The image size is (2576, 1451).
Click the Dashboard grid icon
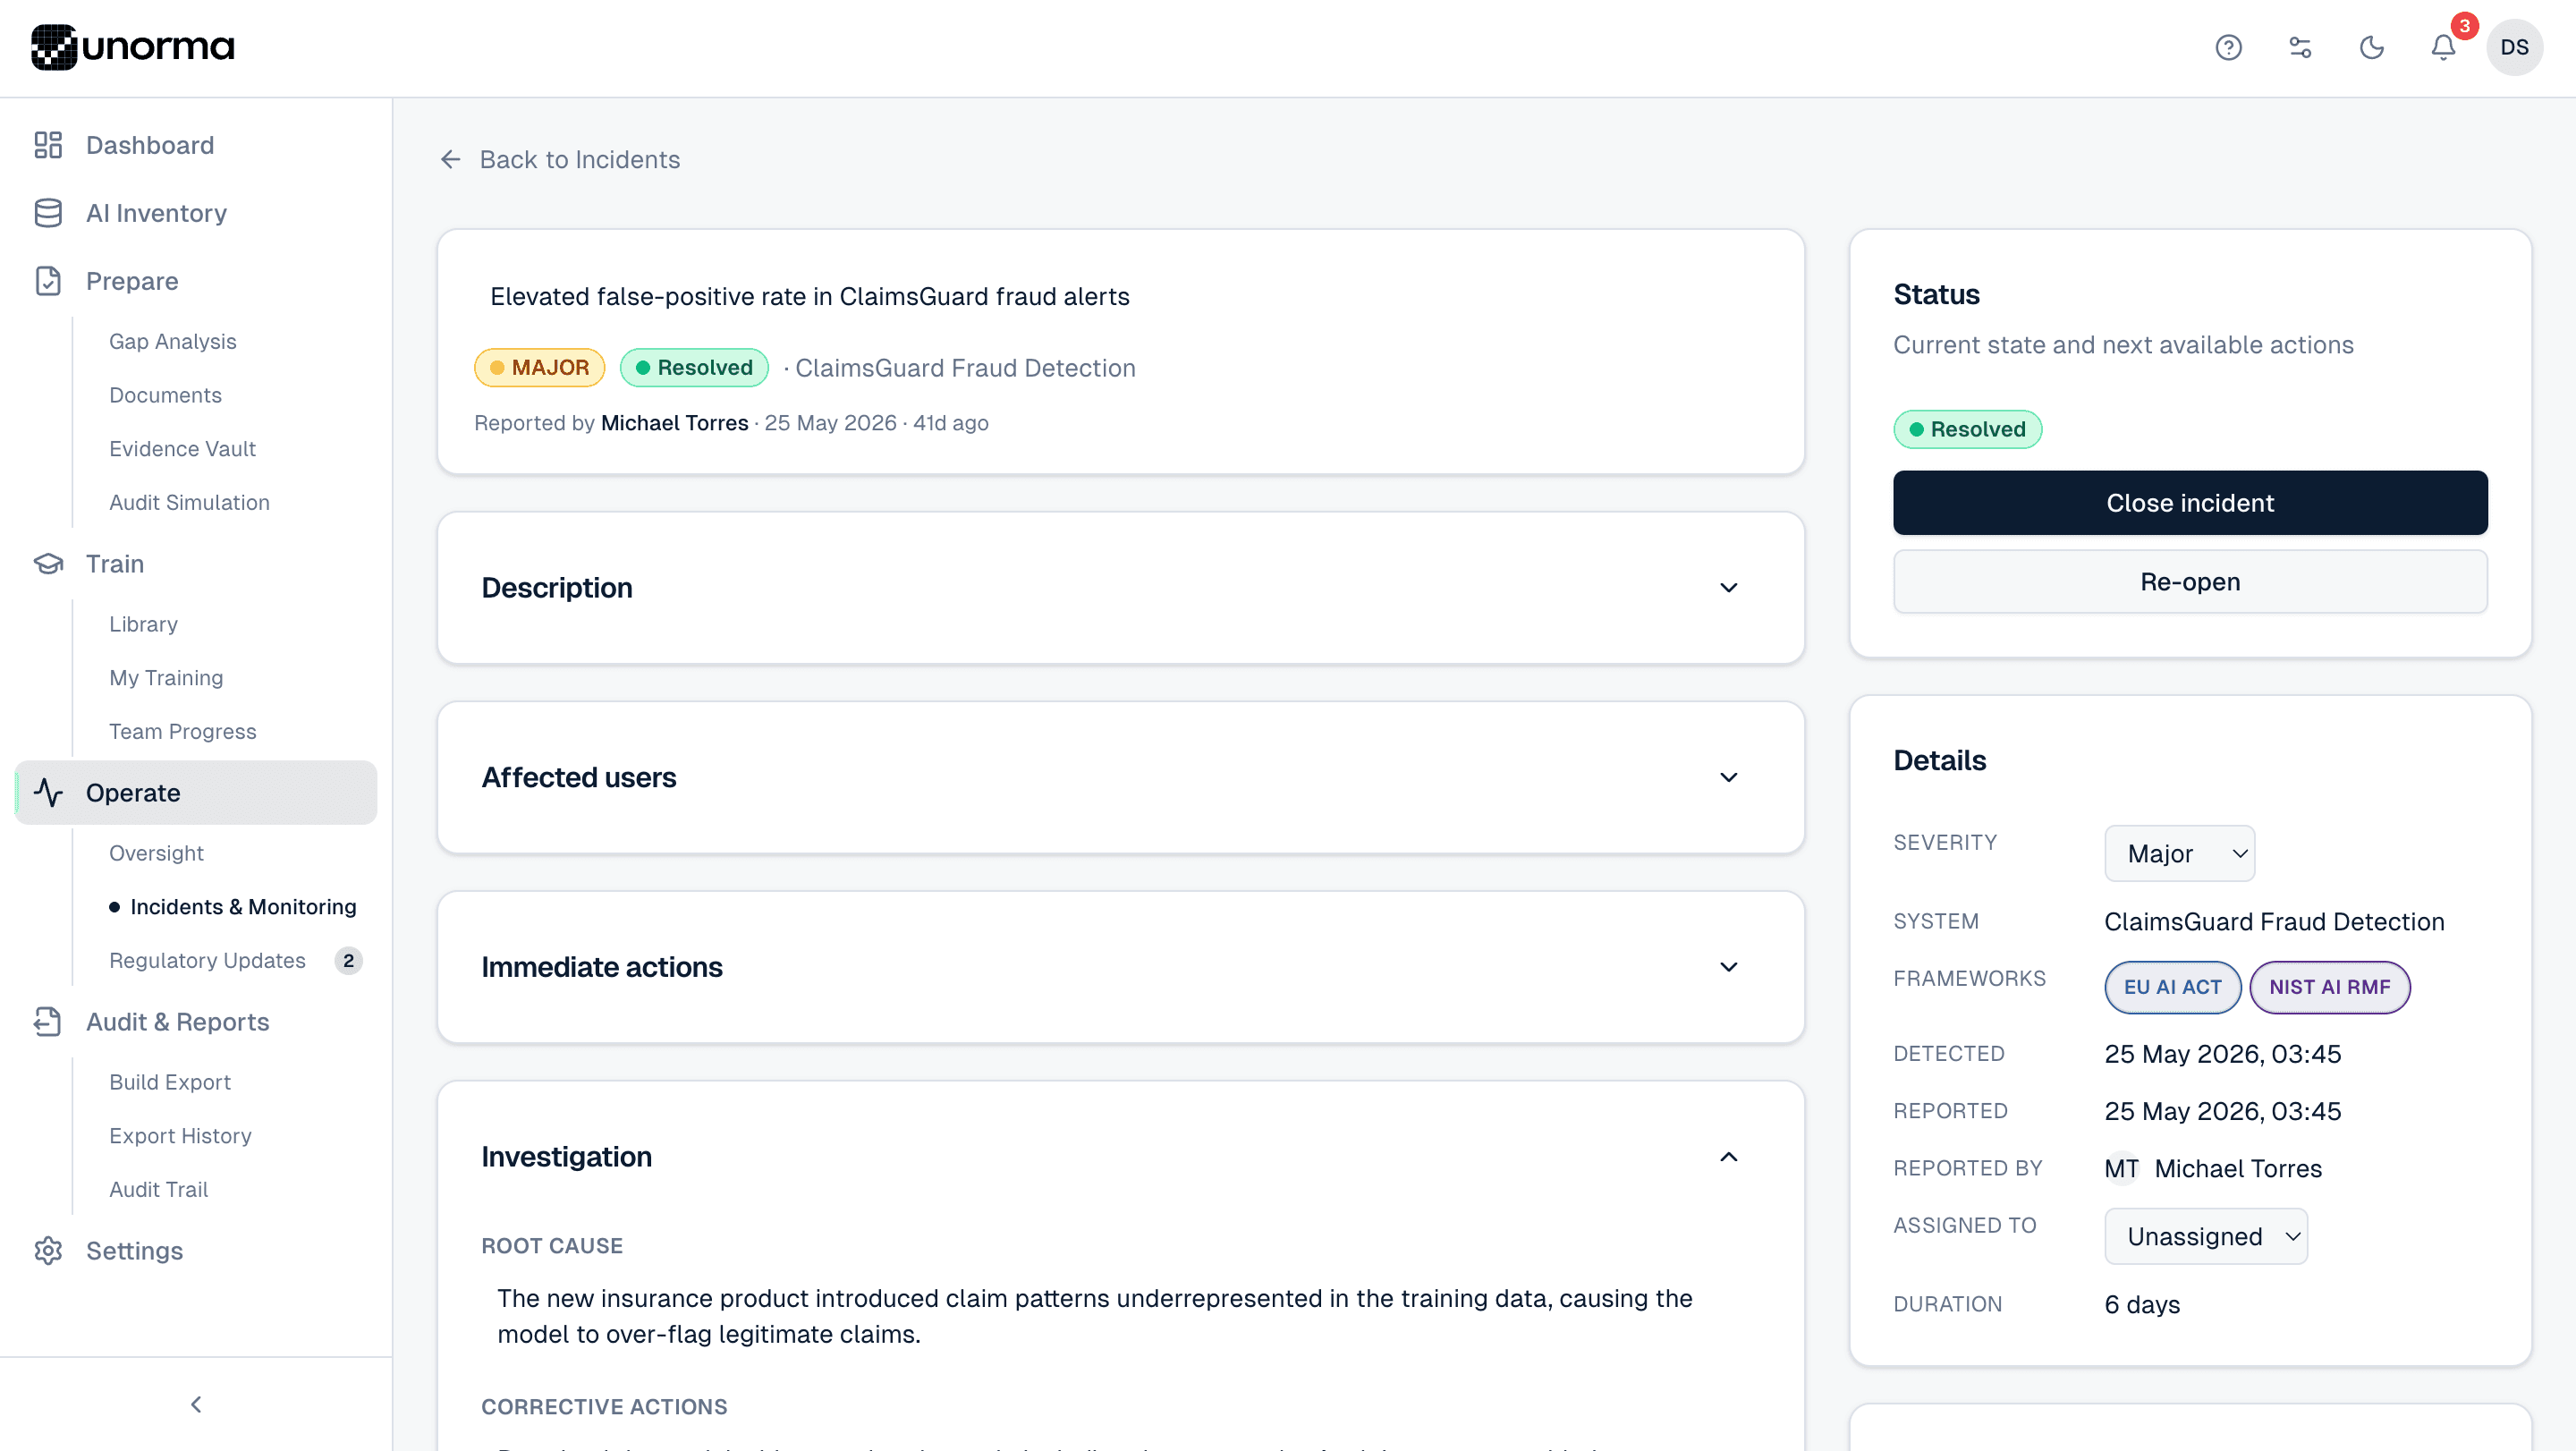[48, 145]
